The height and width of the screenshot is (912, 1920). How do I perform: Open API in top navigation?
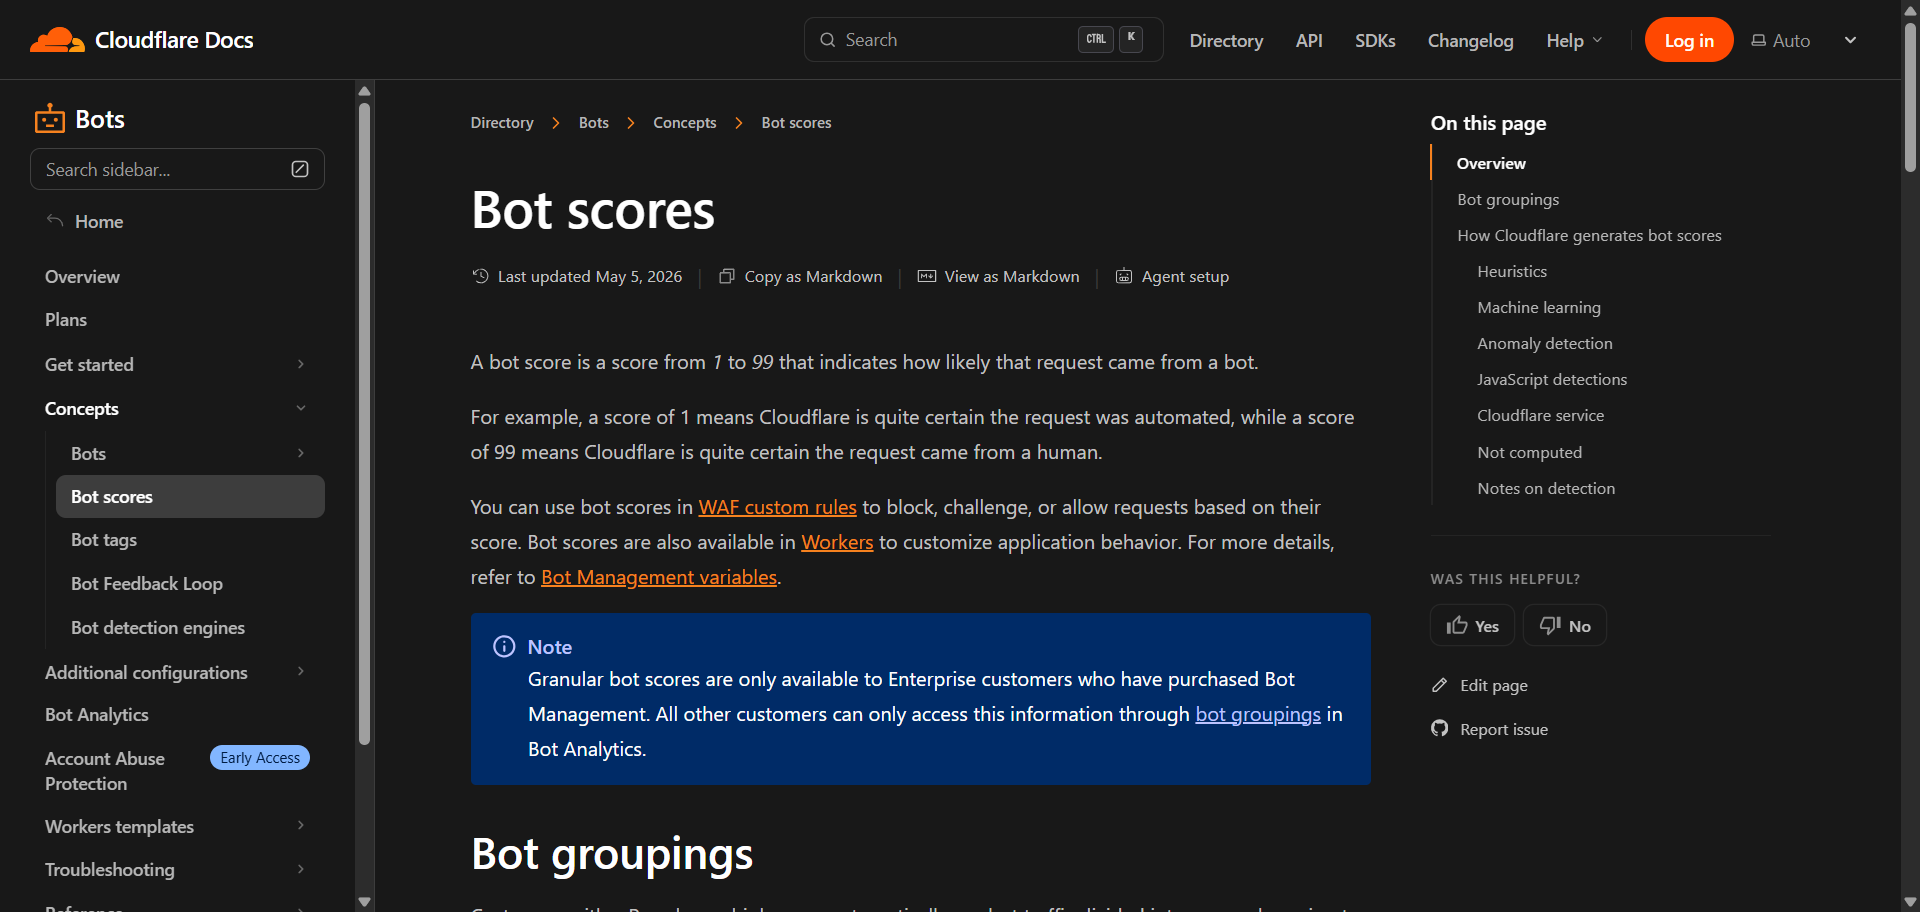pyautogui.click(x=1309, y=40)
